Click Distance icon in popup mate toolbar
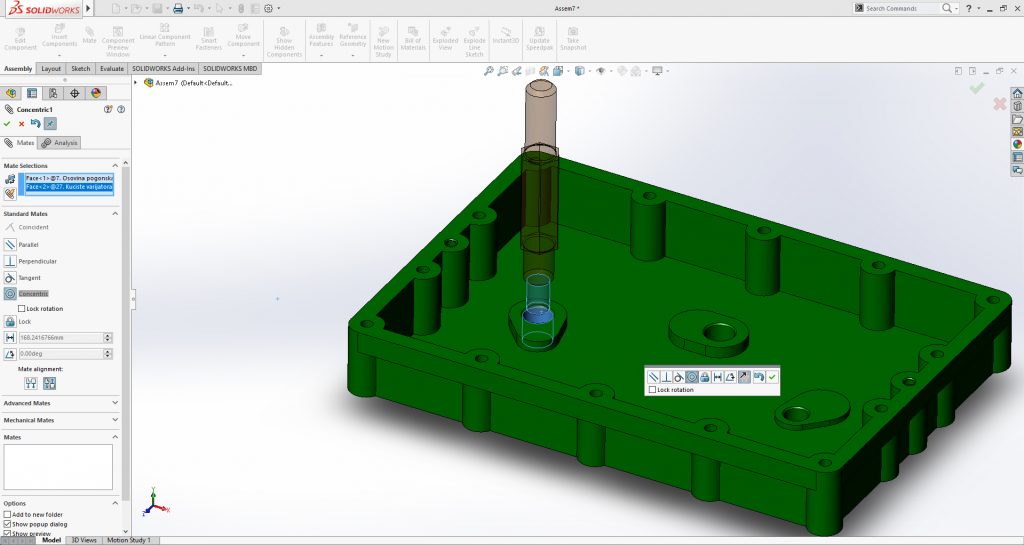Viewport: 1024px width, 545px height. pyautogui.click(x=718, y=377)
